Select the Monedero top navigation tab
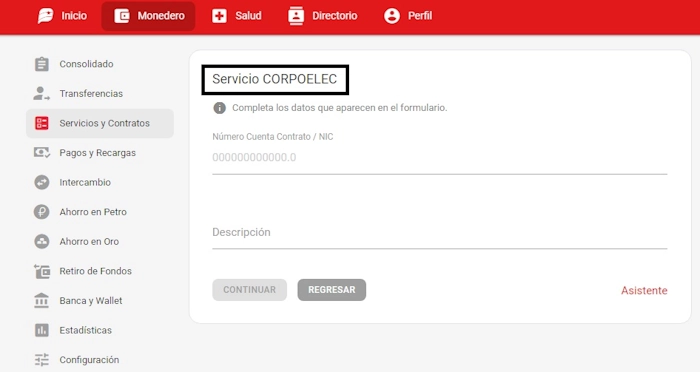This screenshot has height=372, width=700. tap(149, 16)
